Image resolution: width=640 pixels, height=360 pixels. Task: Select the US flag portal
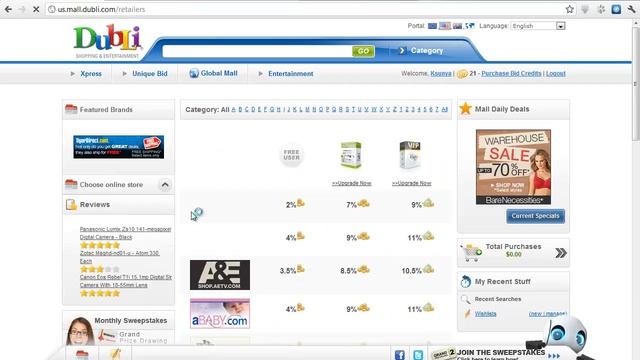coord(445,26)
